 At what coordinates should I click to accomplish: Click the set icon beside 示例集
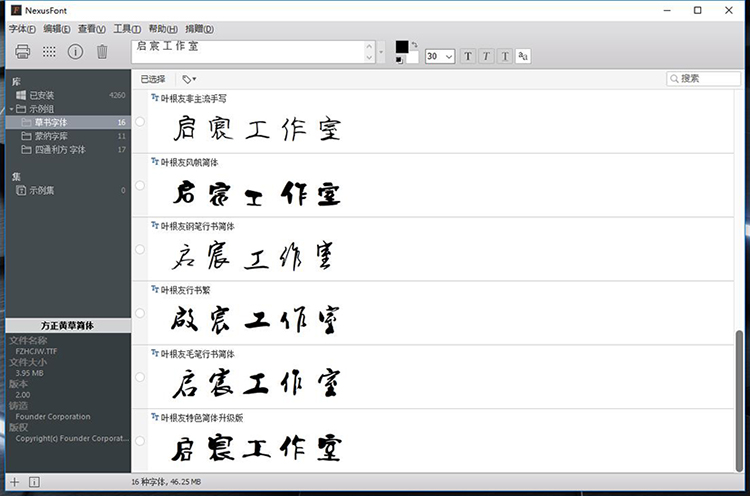pyautogui.click(x=21, y=190)
